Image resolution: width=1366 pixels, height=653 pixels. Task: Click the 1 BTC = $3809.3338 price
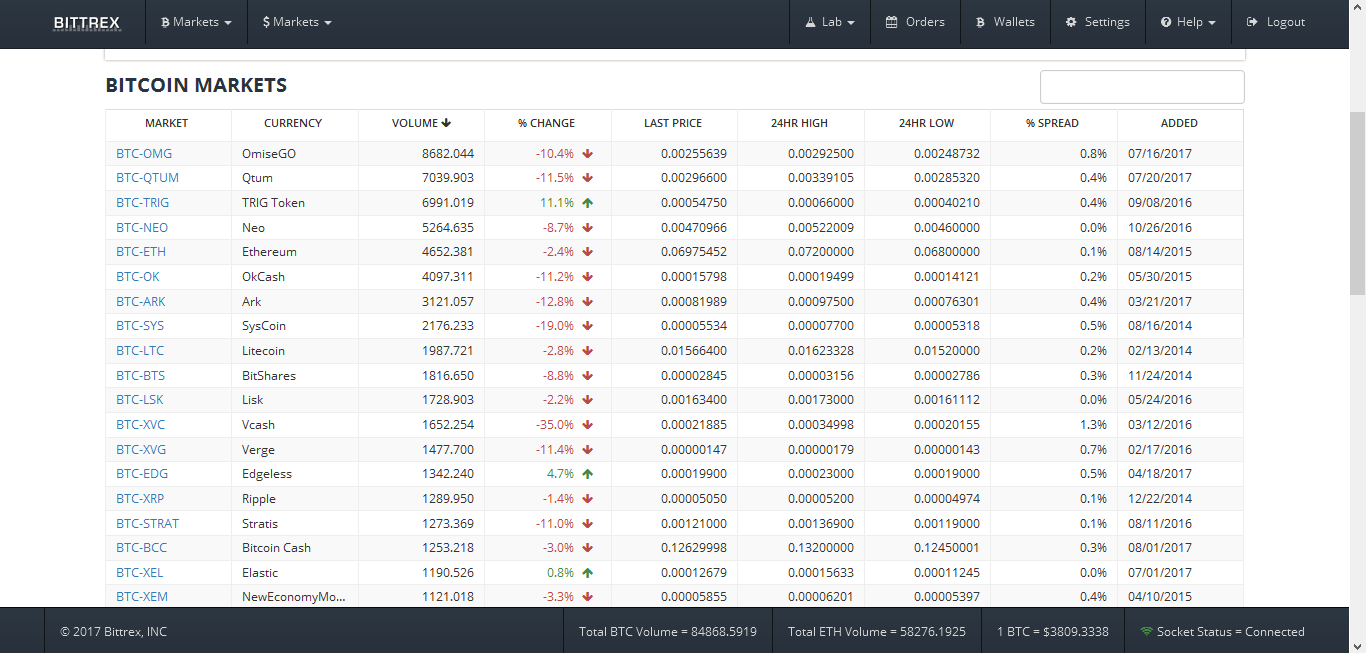tap(1053, 631)
